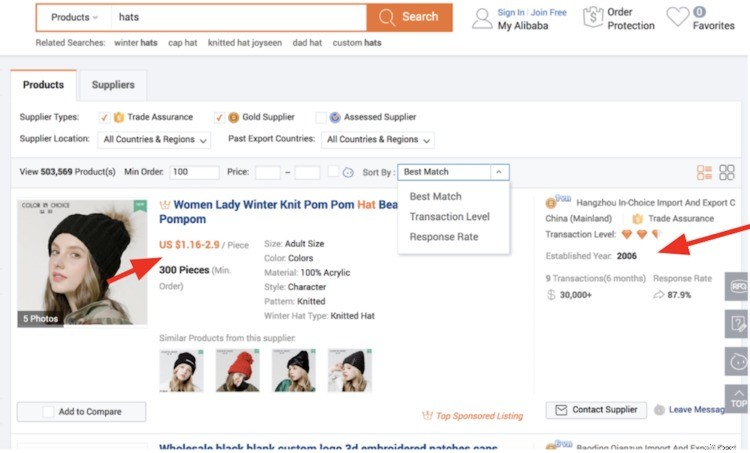Open the Hangzhou In-Choice Import And Export supplier link

[x=655, y=203]
